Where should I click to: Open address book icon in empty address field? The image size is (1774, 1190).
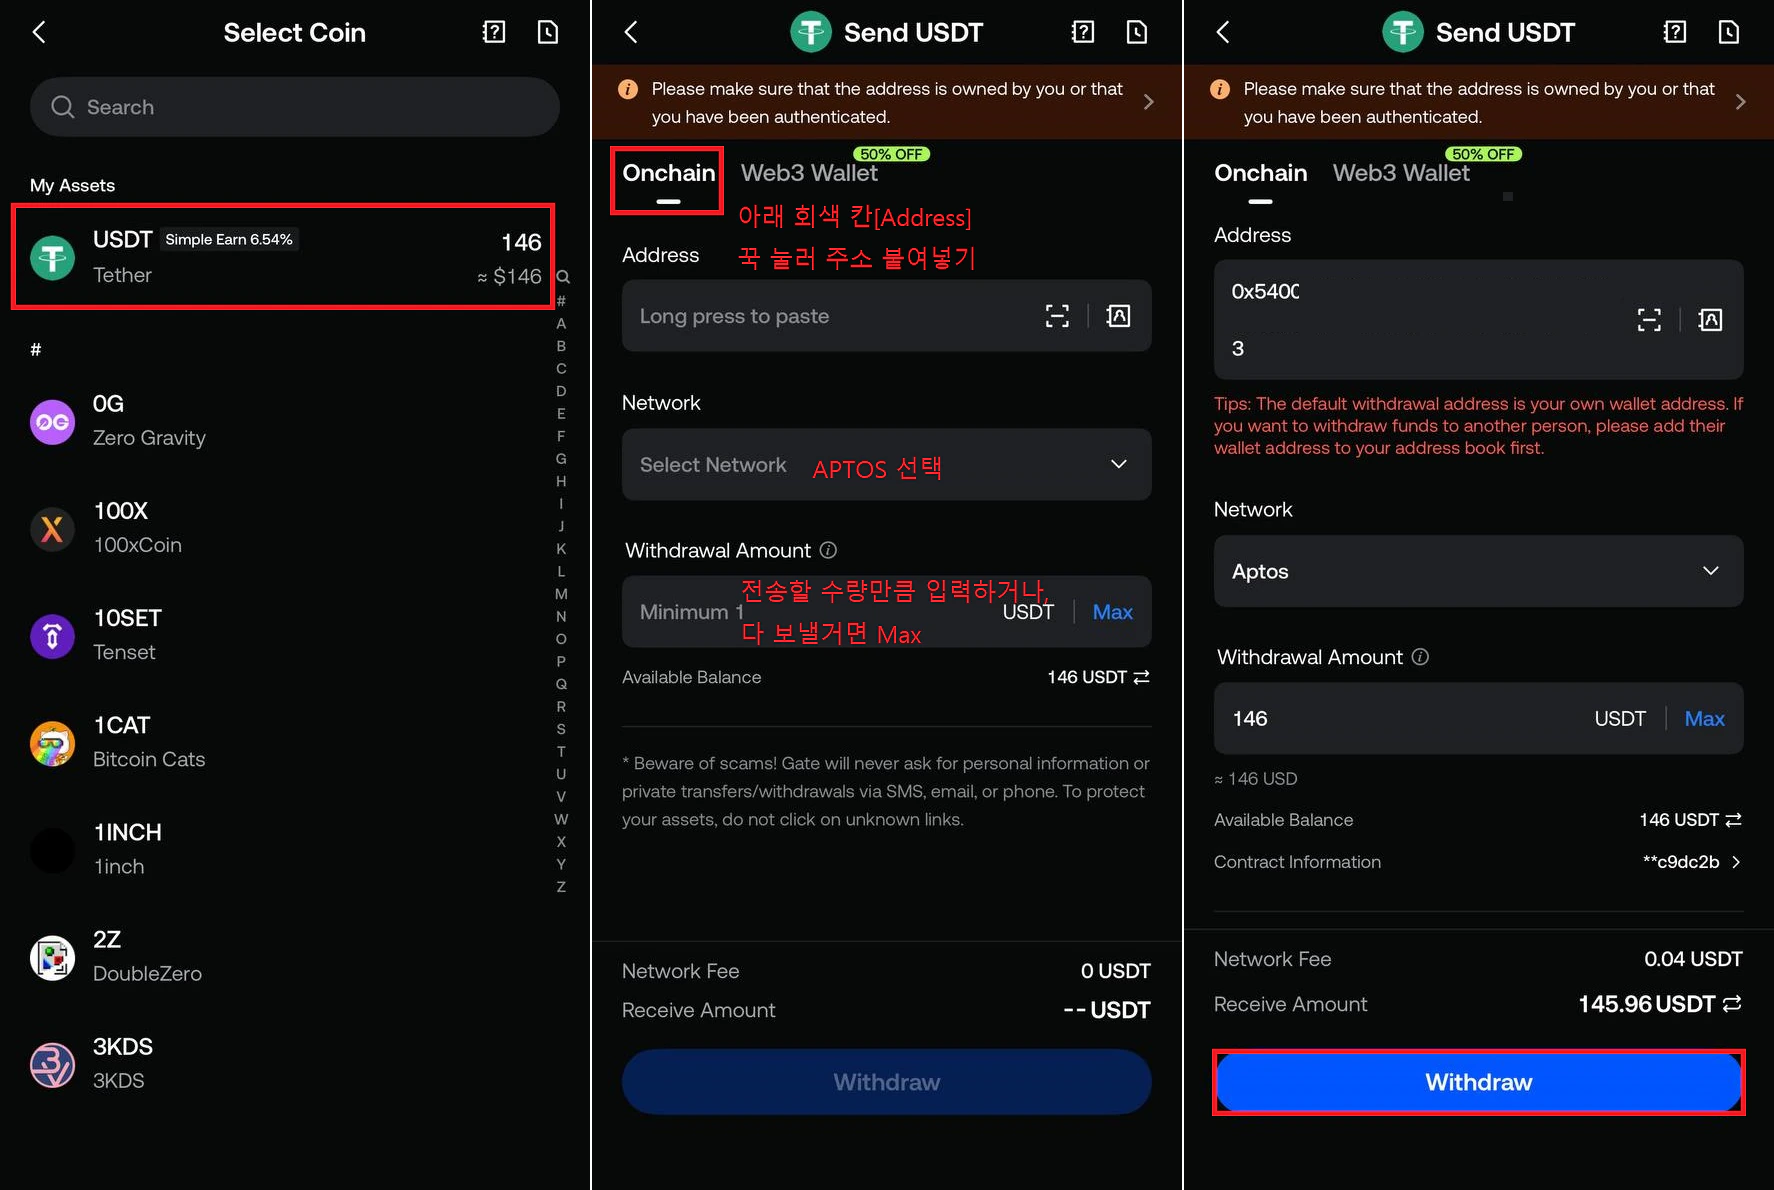click(1118, 316)
